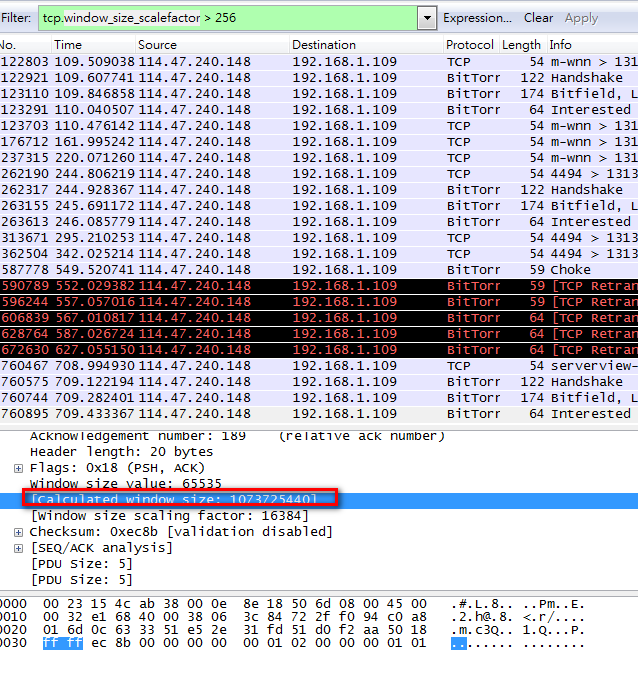Screen dimensions: 638x678
Task: Expand the SEQ/ACK analysis node
Action: (x=19, y=548)
